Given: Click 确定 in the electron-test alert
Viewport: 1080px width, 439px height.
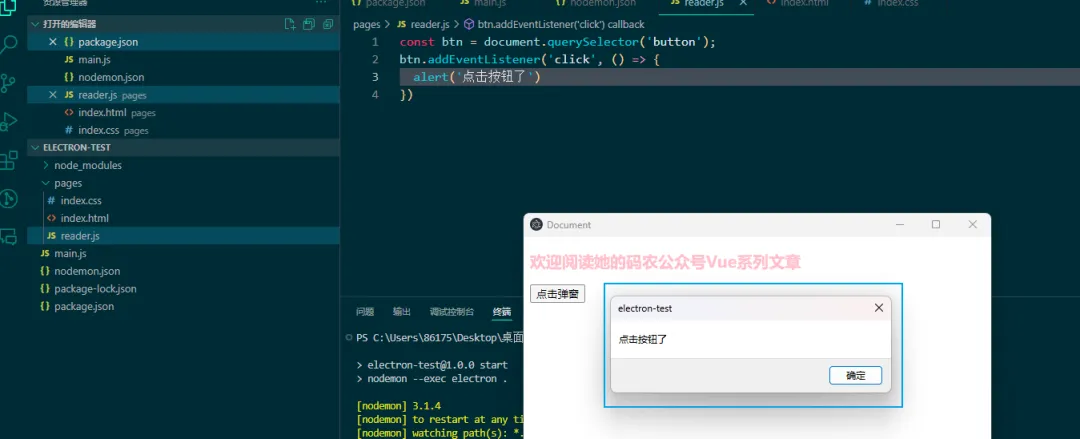Looking at the screenshot, I should pyautogui.click(x=855, y=376).
